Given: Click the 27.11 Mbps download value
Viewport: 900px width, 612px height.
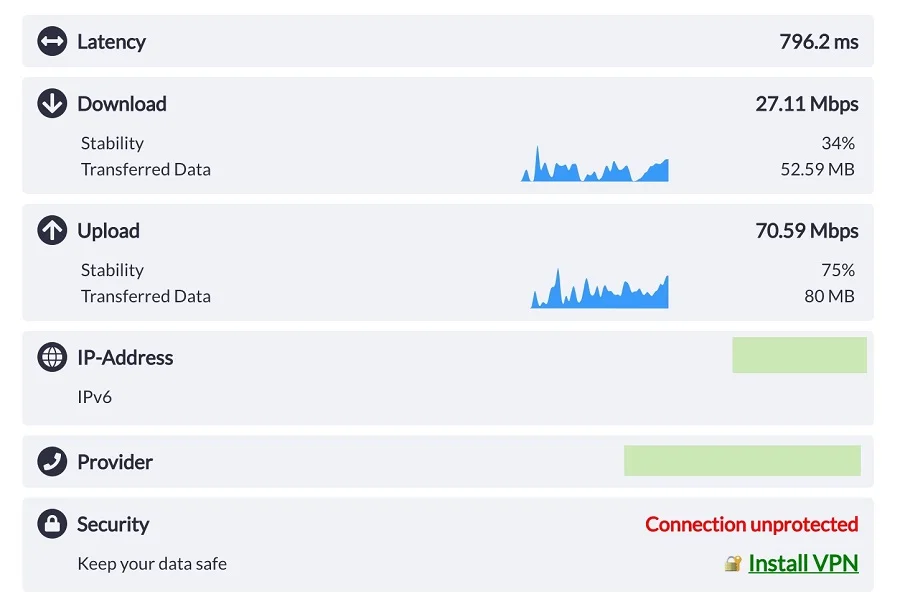Looking at the screenshot, I should pyautogui.click(x=807, y=104).
